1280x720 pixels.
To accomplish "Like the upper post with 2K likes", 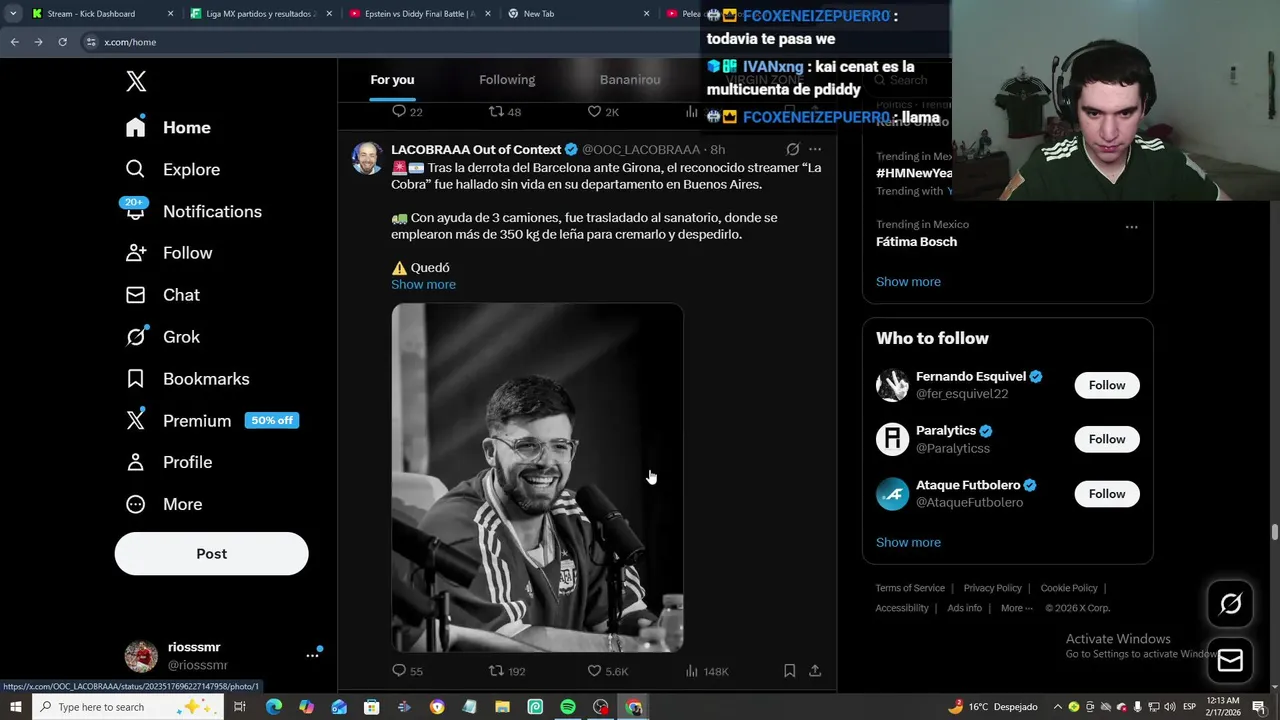I will click(x=603, y=112).
